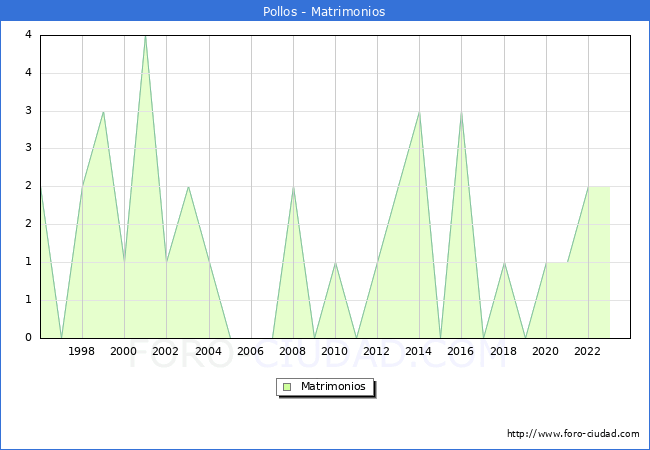Select the 2020 x-axis label
Image resolution: width=650 pixels, height=450 pixels.
pyautogui.click(x=545, y=351)
